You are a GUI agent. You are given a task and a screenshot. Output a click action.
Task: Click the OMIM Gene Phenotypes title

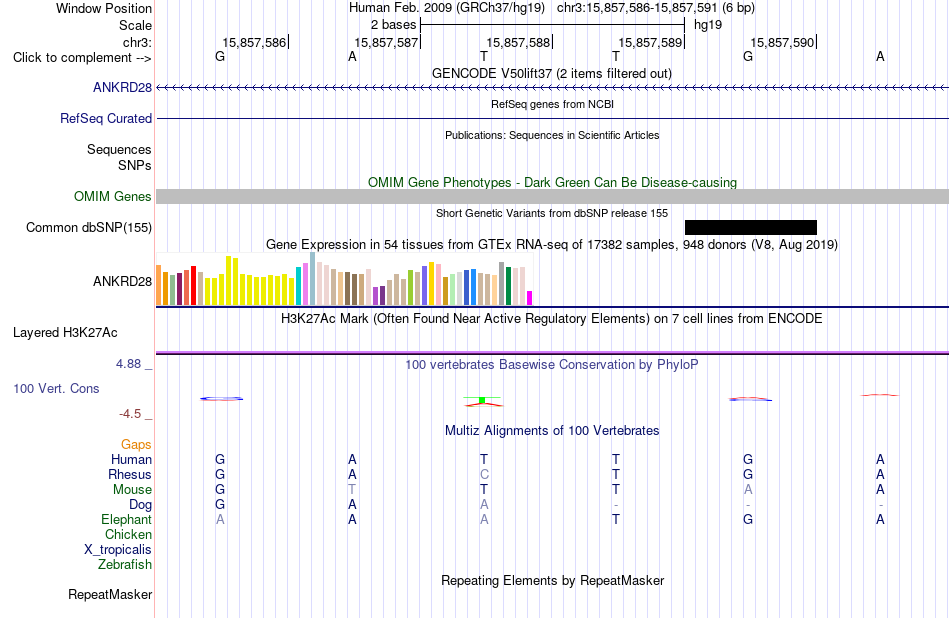pos(552,182)
